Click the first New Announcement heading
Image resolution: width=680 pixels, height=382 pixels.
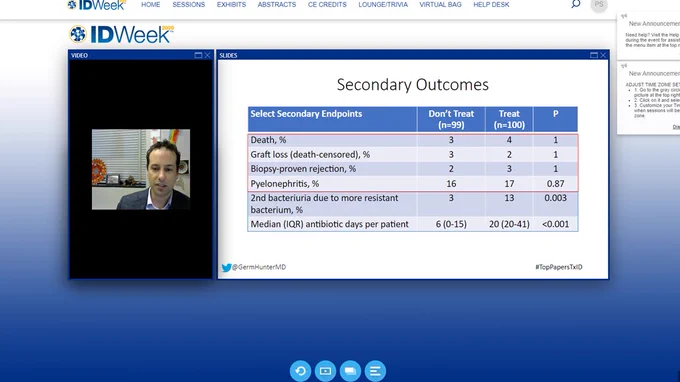(654, 23)
